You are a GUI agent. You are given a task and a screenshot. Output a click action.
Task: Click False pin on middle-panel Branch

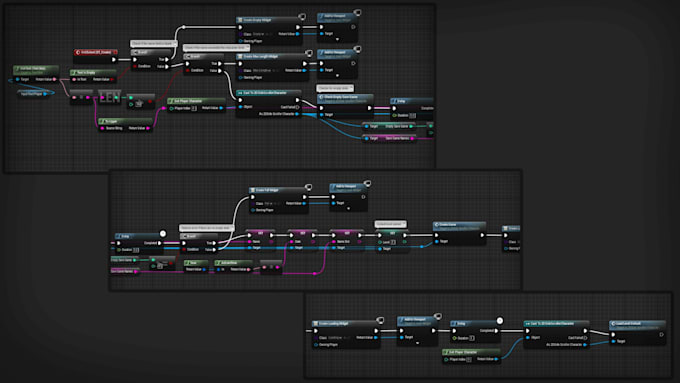click(215, 249)
